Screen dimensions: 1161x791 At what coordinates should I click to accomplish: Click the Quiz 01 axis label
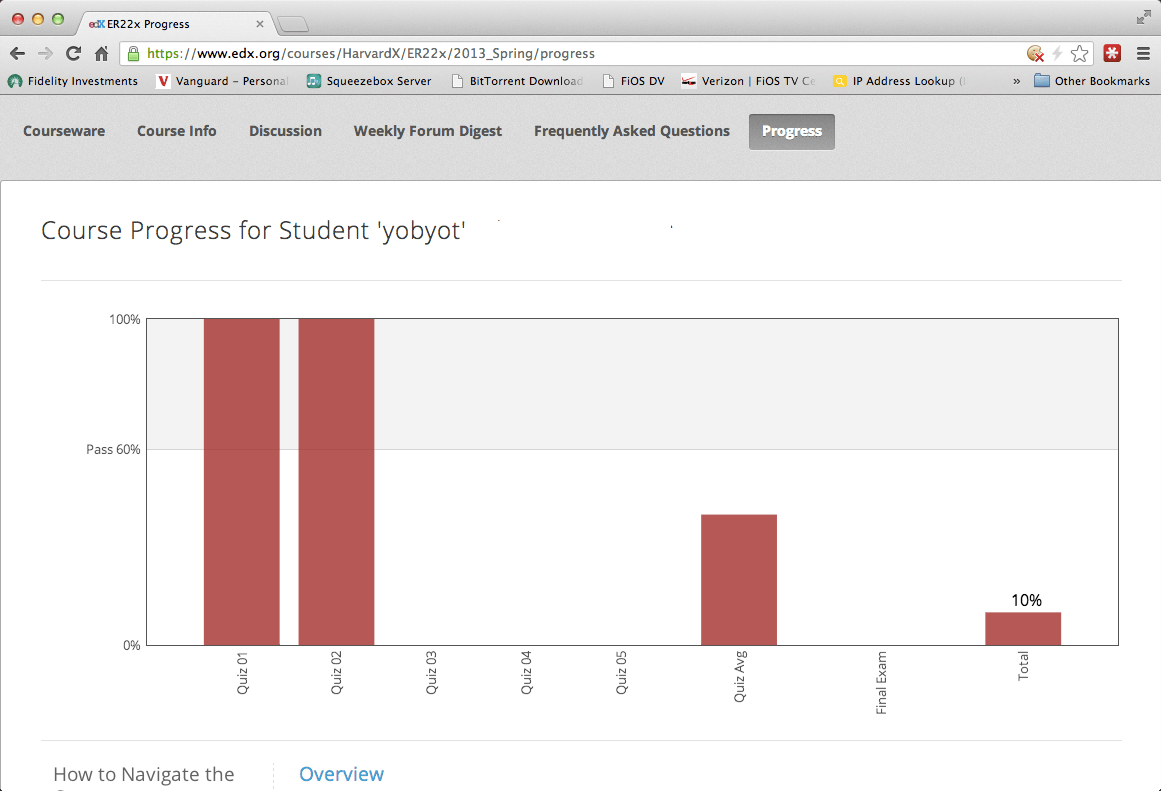point(242,672)
